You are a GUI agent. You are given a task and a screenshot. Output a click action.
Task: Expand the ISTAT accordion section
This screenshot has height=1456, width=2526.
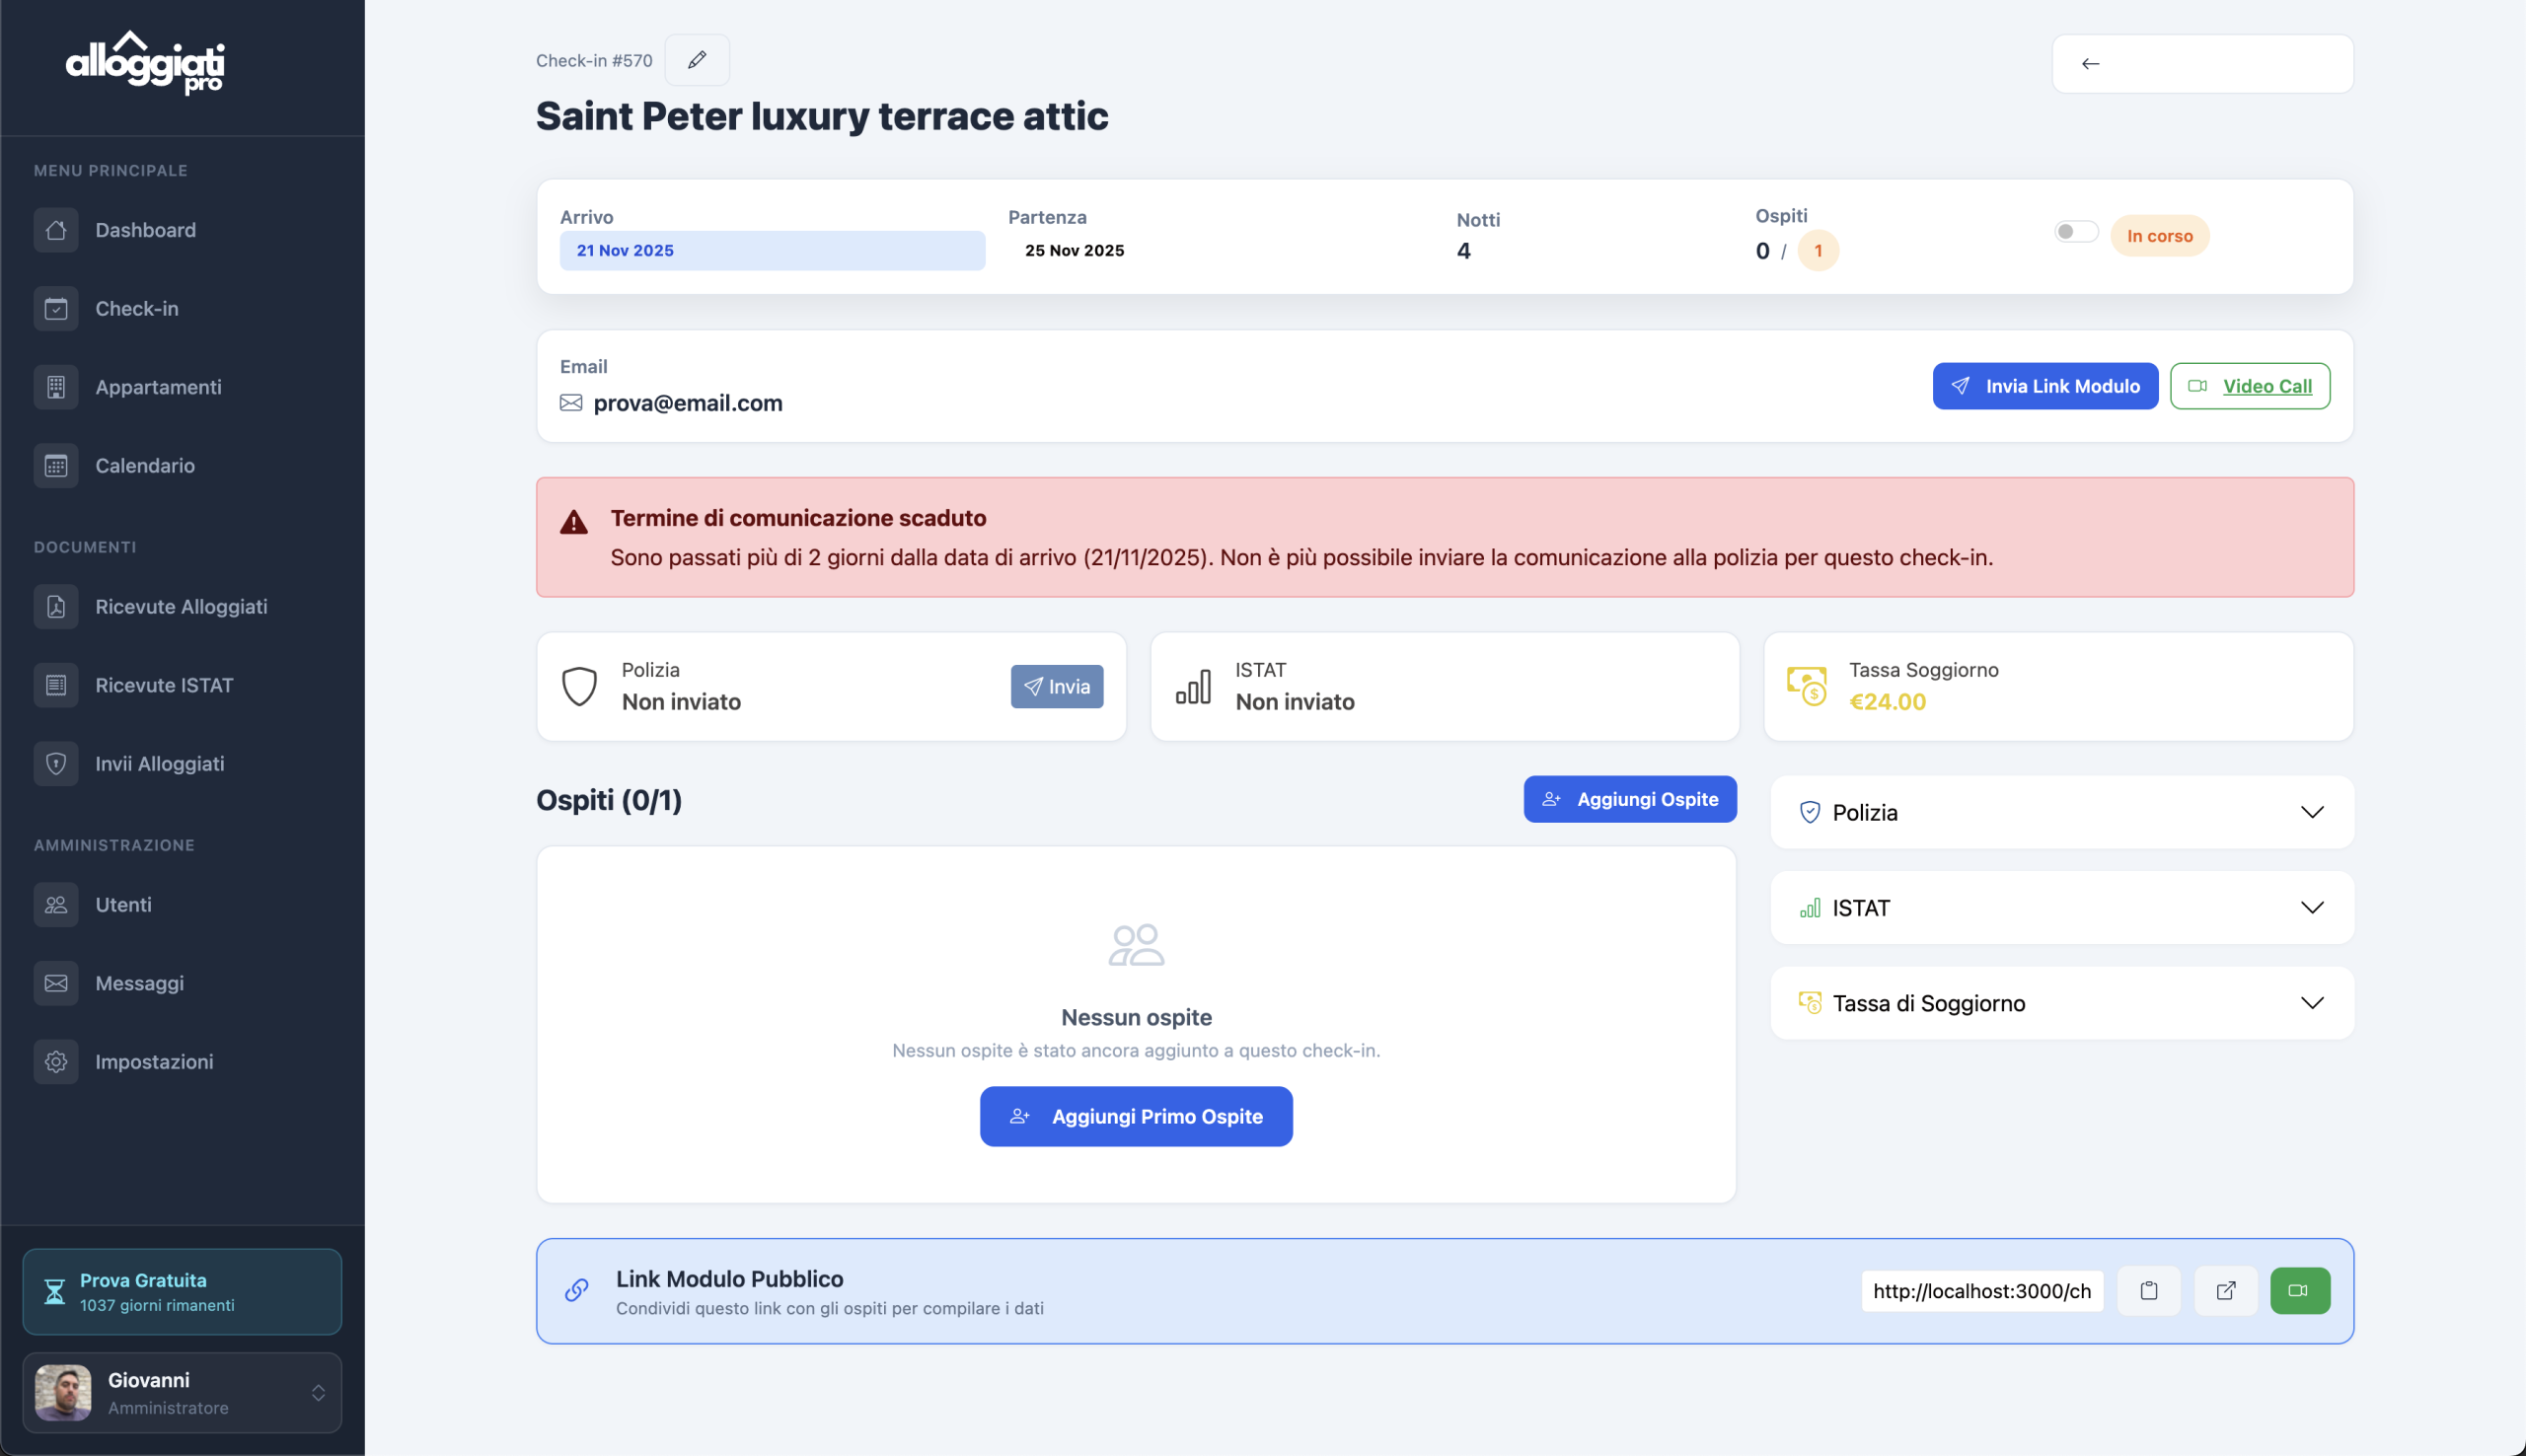[x=2061, y=908]
